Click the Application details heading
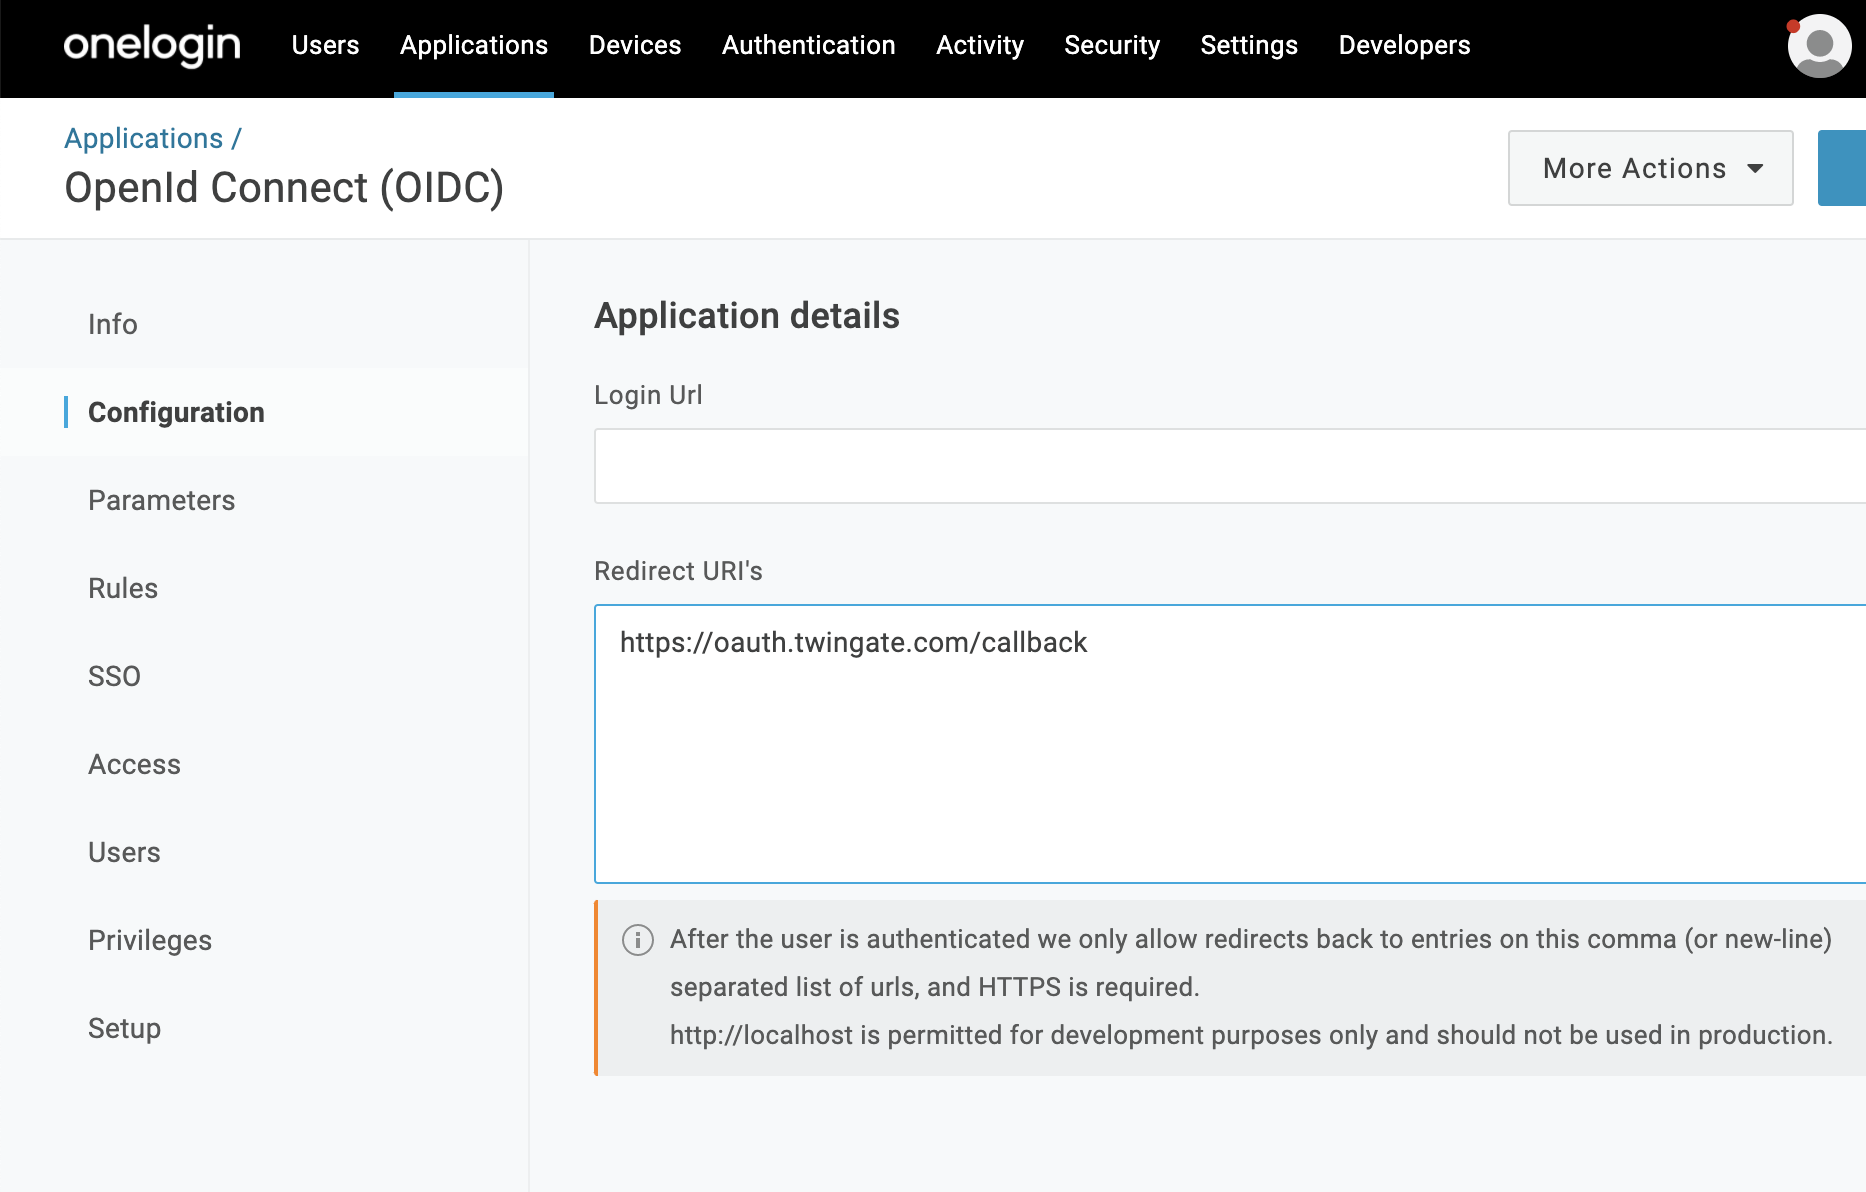The image size is (1866, 1192). 747,316
